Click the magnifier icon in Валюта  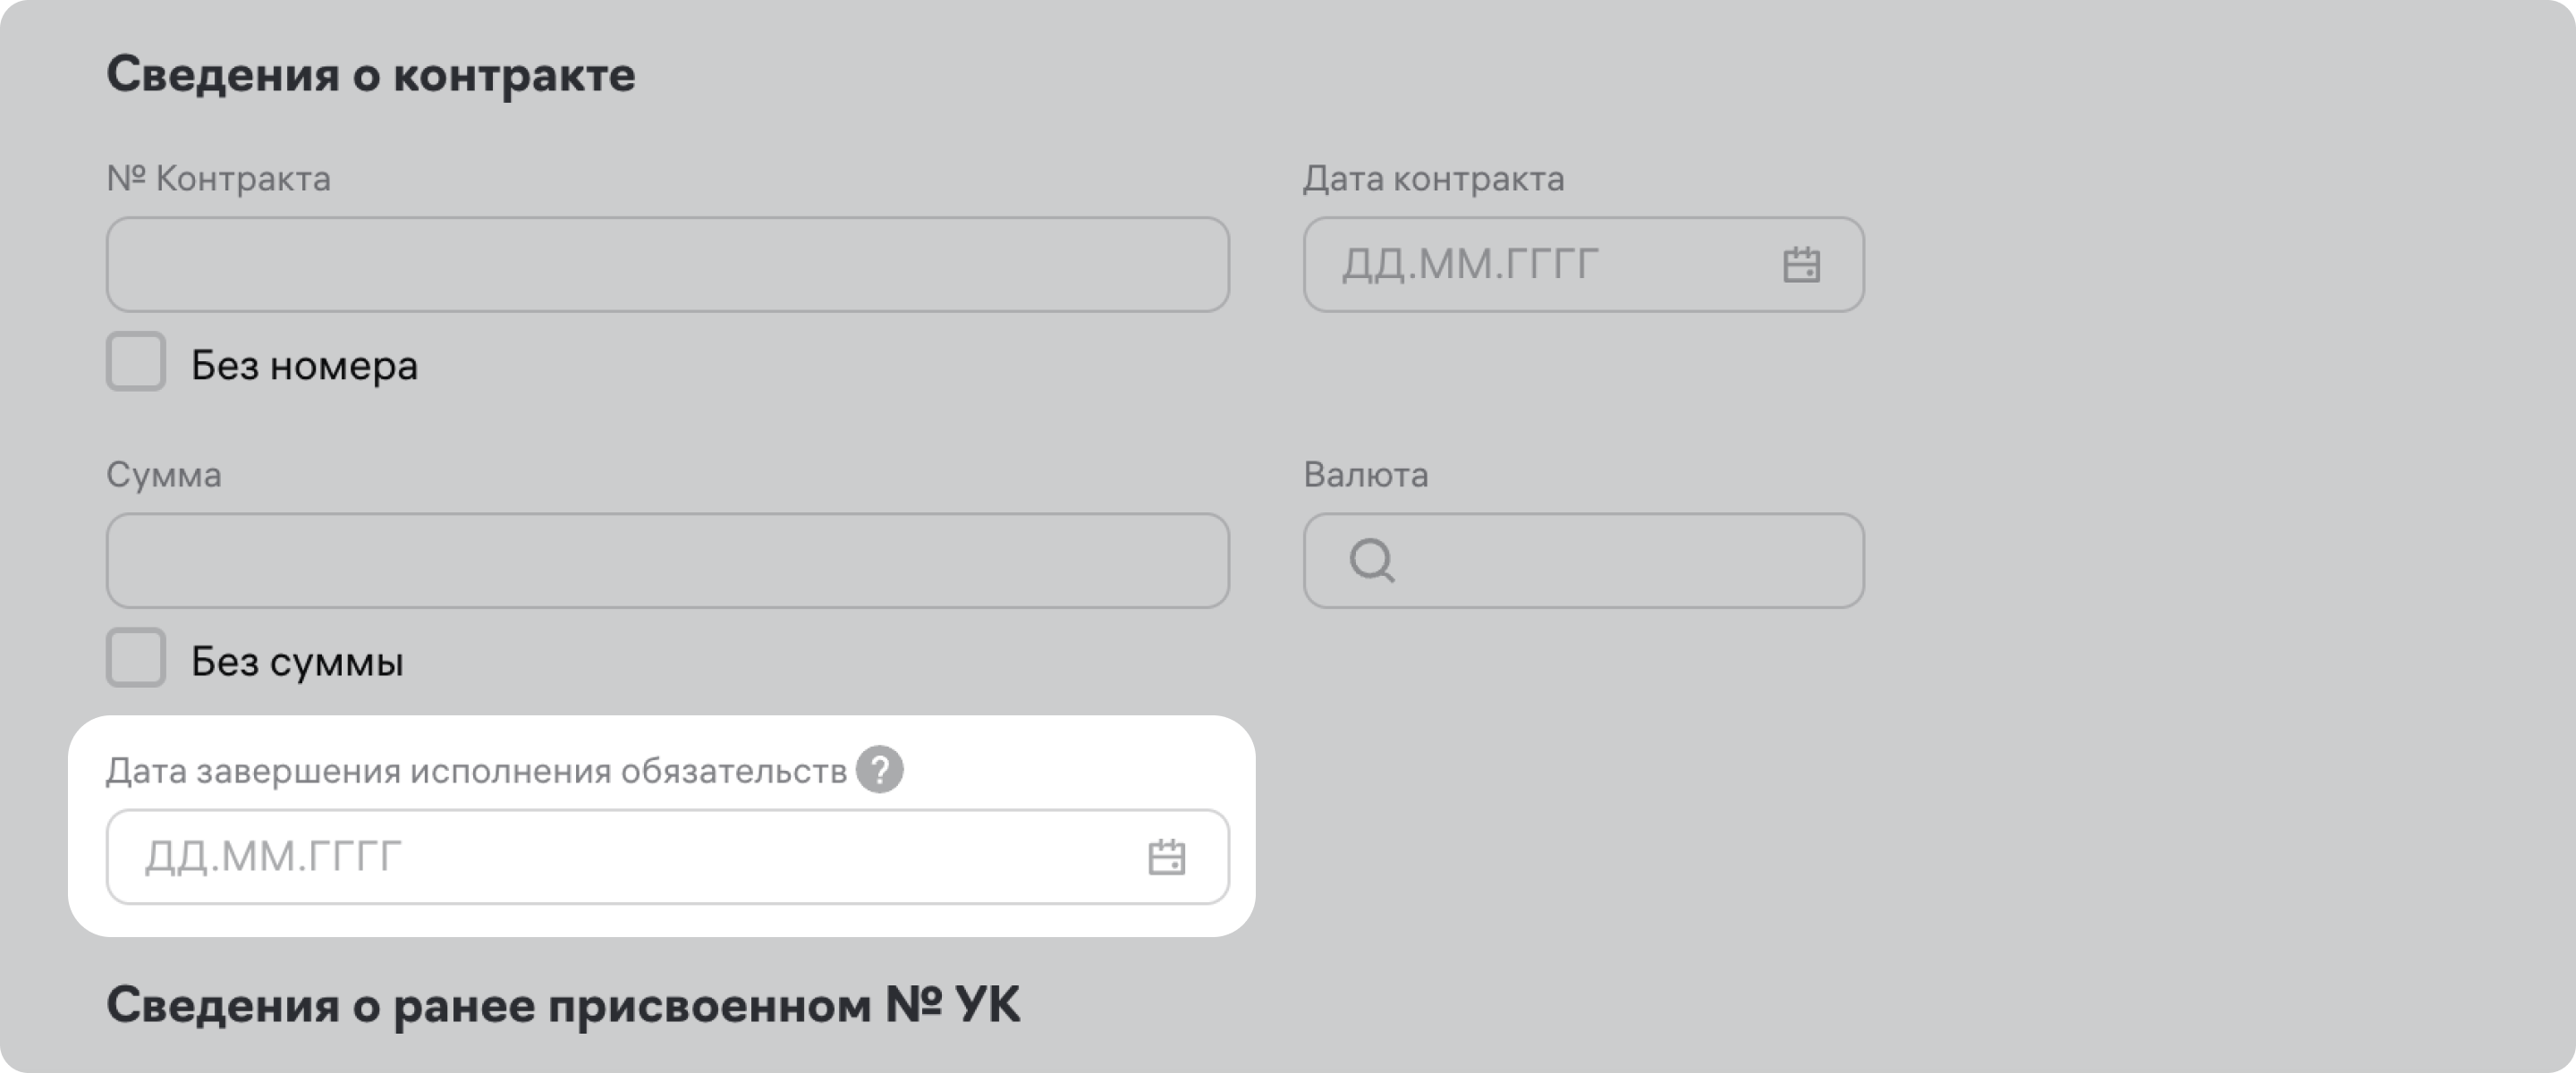(1372, 561)
